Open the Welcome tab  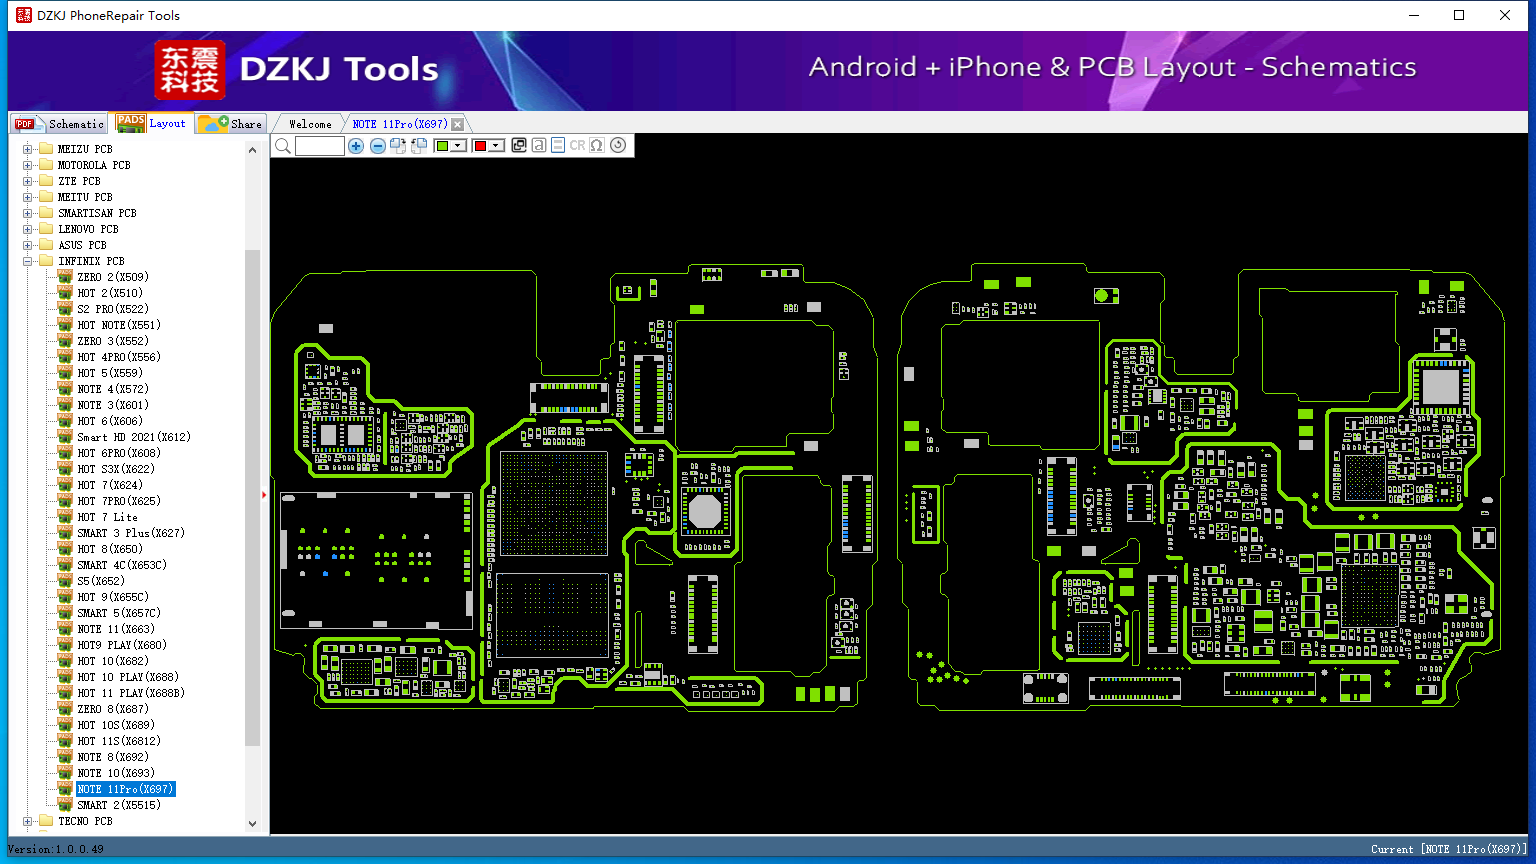pos(308,123)
